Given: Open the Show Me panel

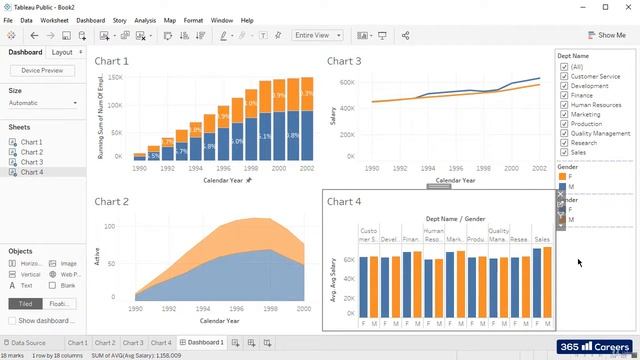Looking at the screenshot, I should 607,36.
